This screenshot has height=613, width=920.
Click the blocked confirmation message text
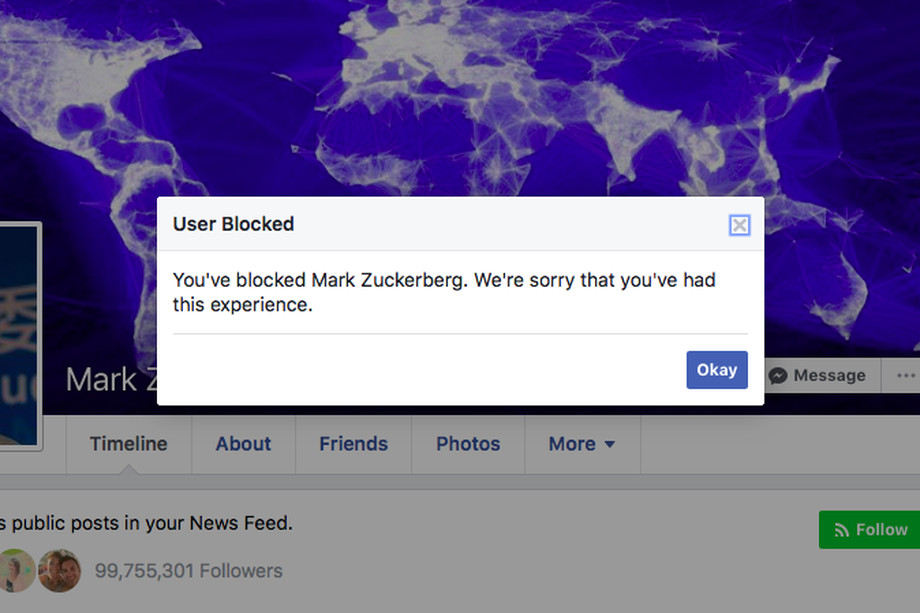click(444, 292)
